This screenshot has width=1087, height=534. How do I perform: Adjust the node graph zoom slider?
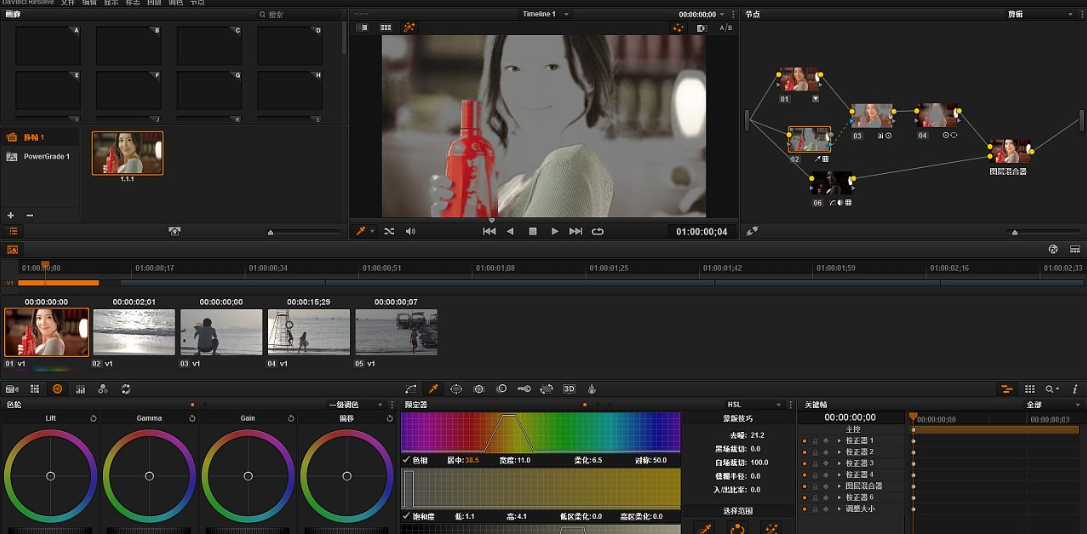point(1015,232)
